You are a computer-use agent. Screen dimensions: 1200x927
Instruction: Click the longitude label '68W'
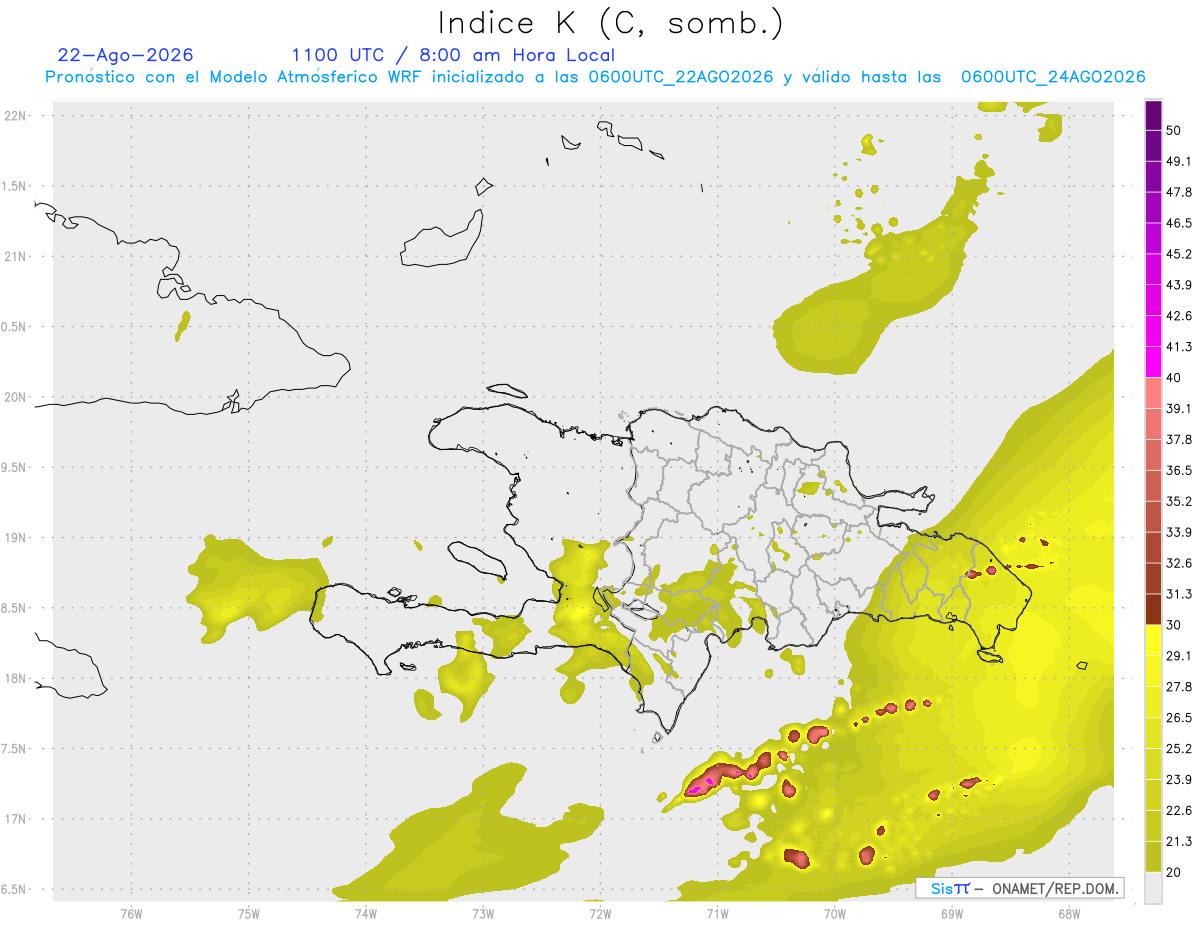(1068, 913)
